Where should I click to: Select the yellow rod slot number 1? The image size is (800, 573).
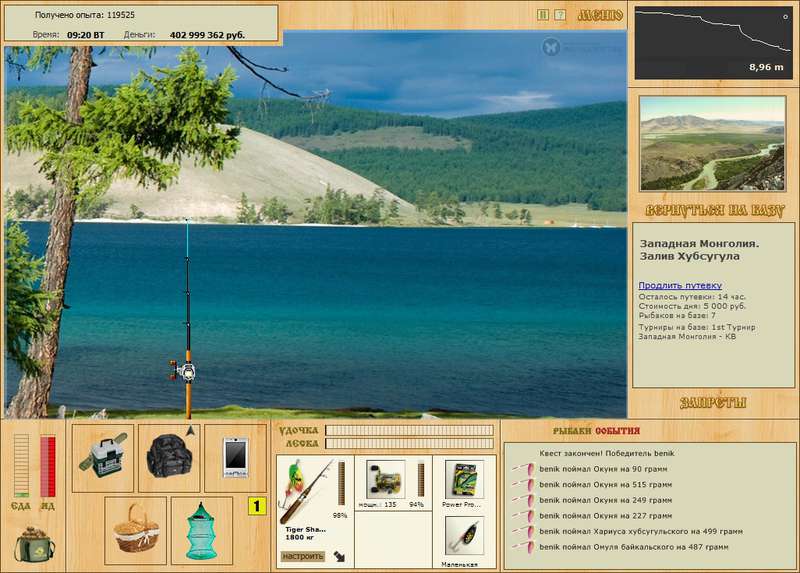tap(257, 506)
